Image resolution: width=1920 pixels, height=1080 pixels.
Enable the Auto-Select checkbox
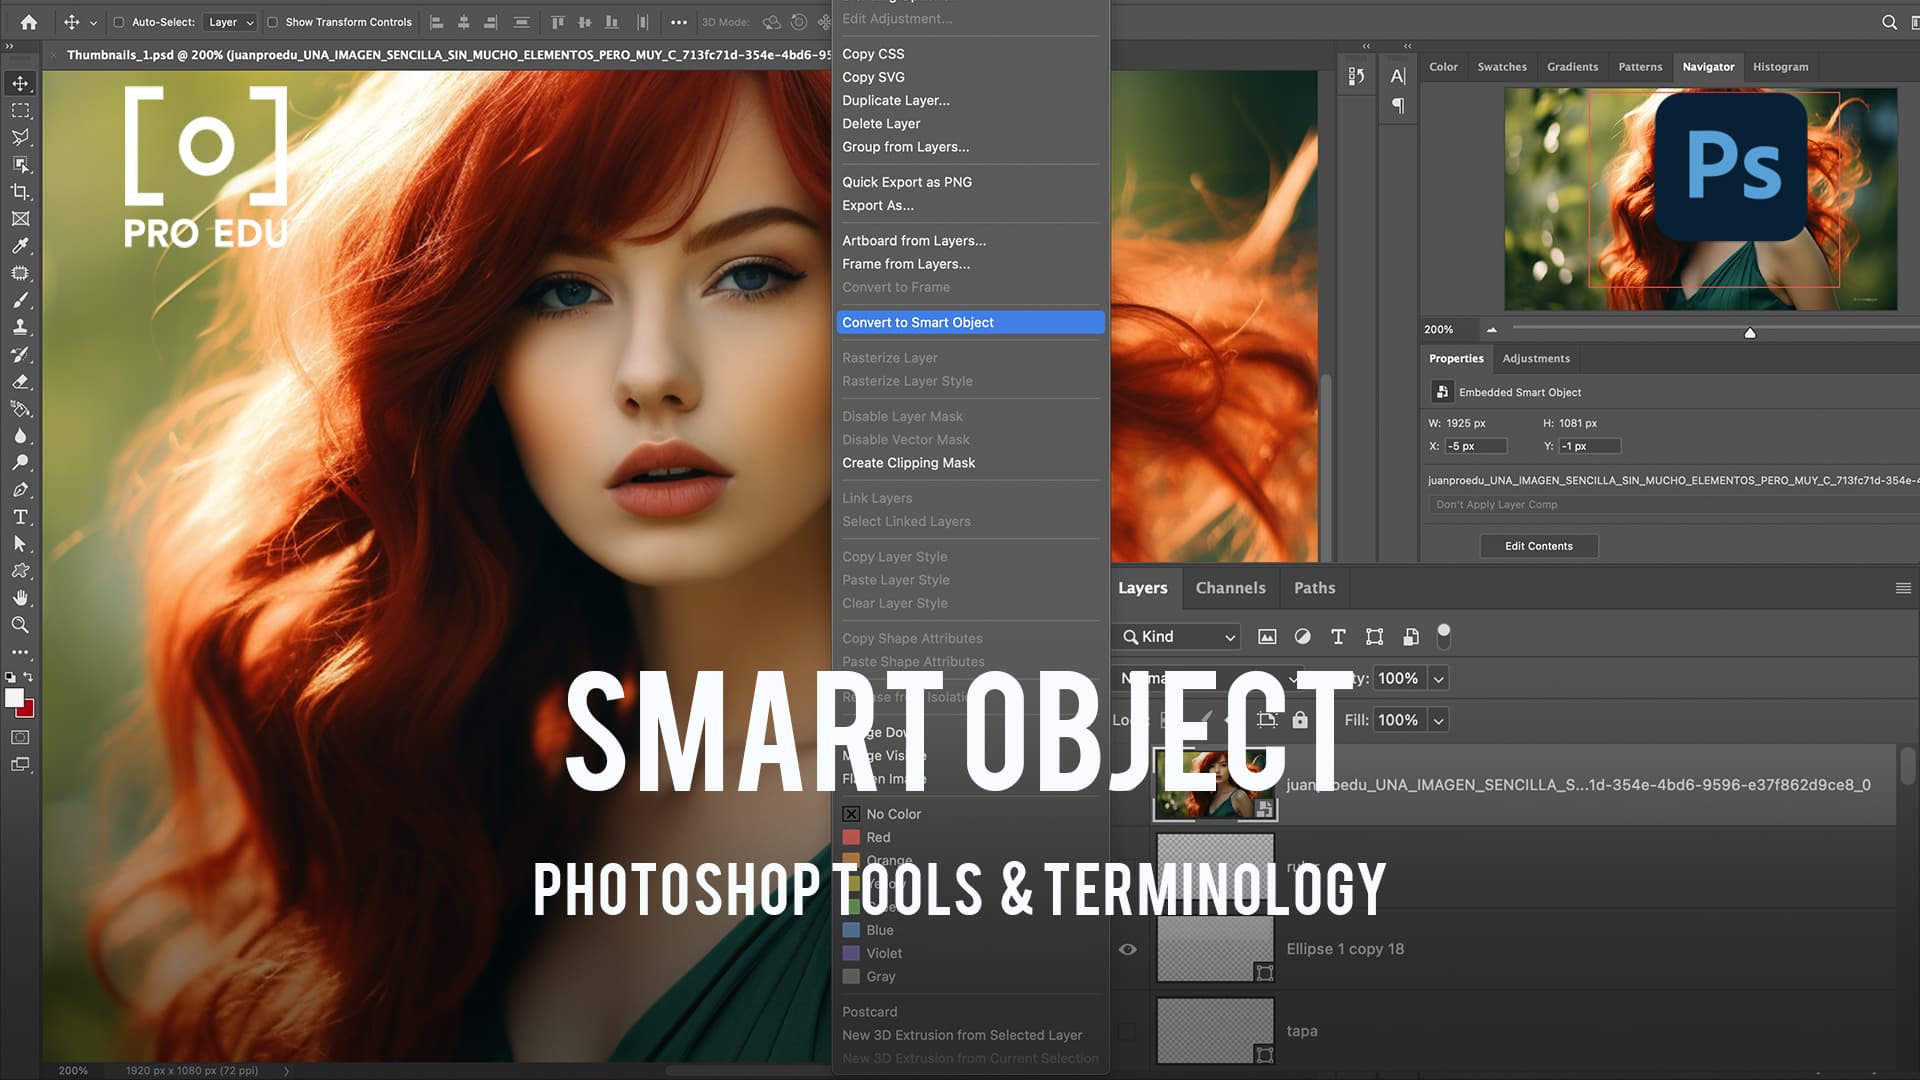pos(117,22)
